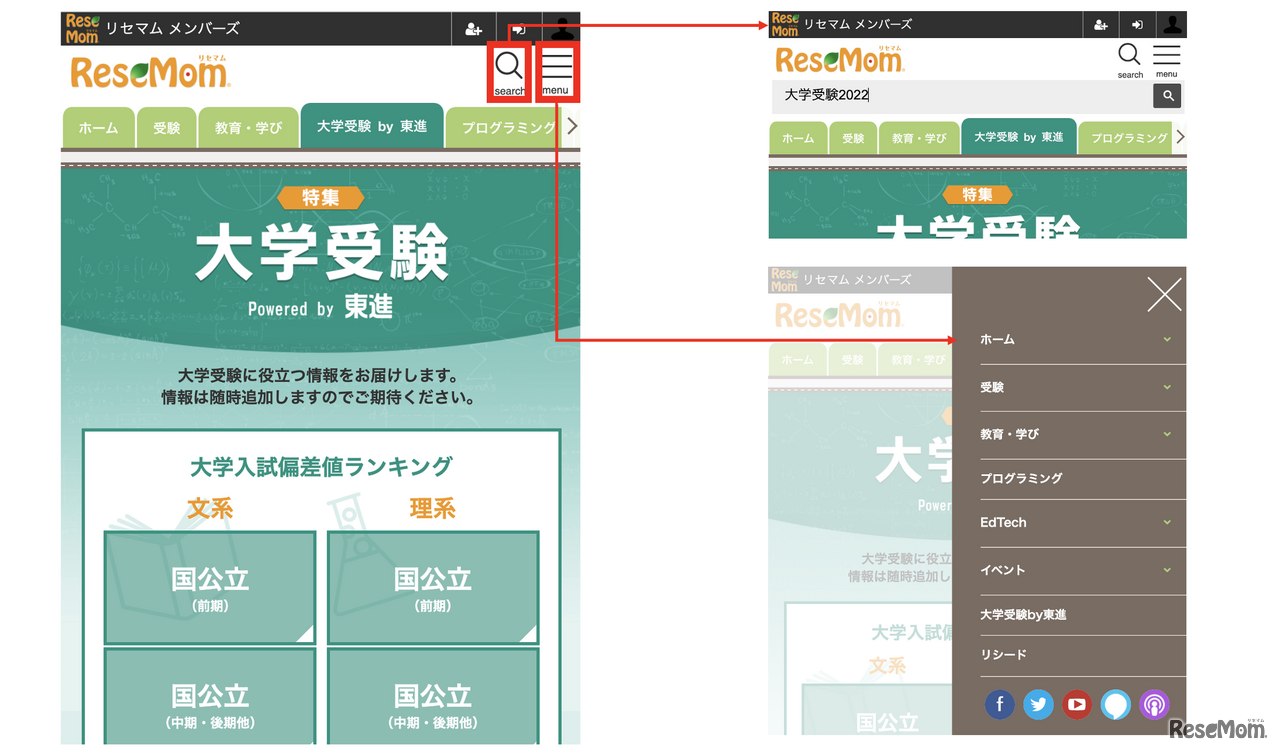Click the profile silhouette icon in the search-open screenshot
This screenshot has width=1280, height=752.
click(1172, 25)
